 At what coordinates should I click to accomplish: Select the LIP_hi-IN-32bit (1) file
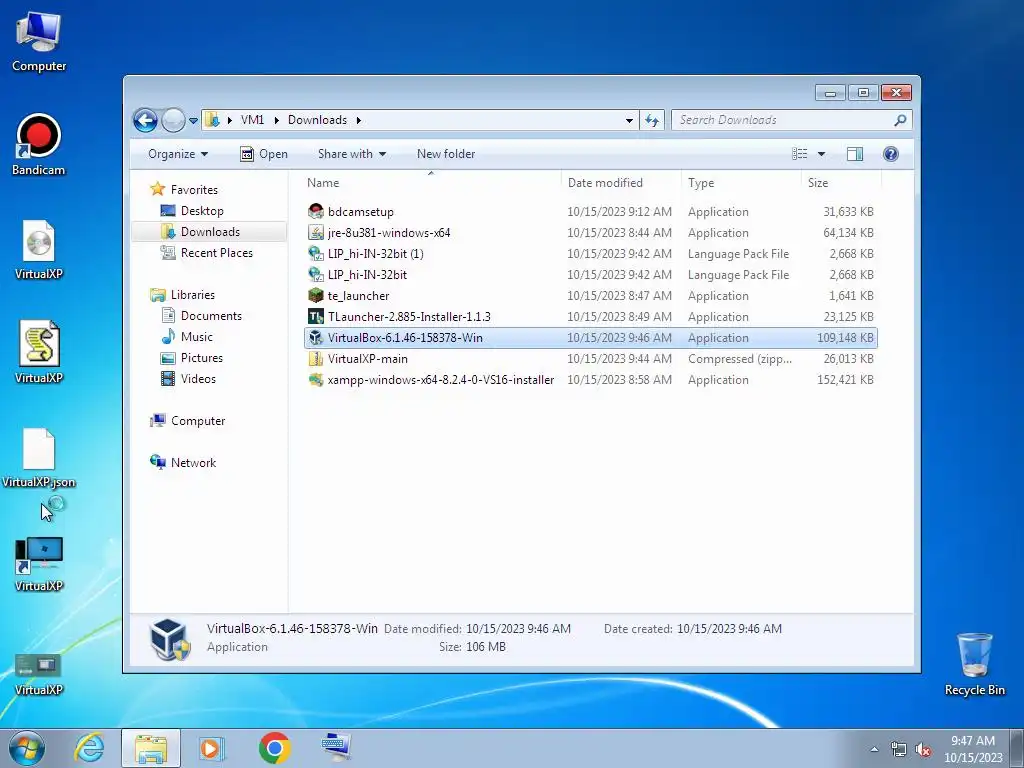pos(590,253)
